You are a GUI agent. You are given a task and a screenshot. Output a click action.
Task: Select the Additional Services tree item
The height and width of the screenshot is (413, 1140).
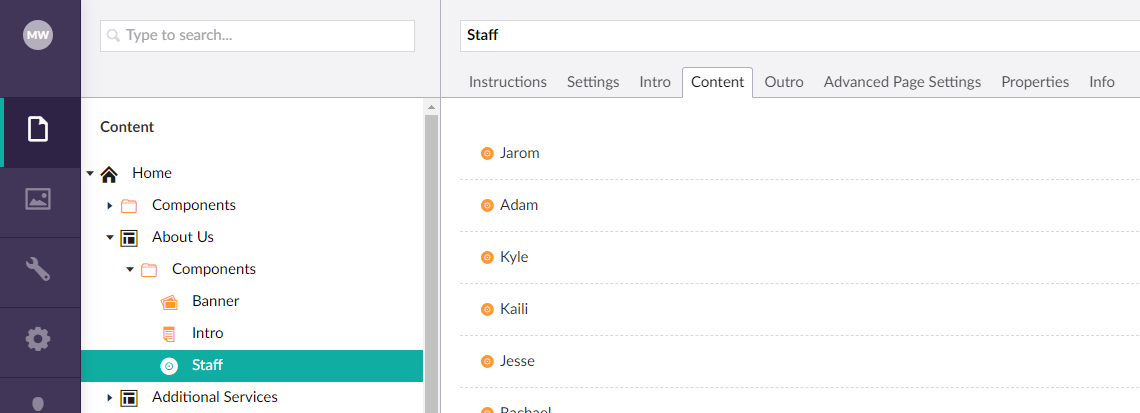214,397
